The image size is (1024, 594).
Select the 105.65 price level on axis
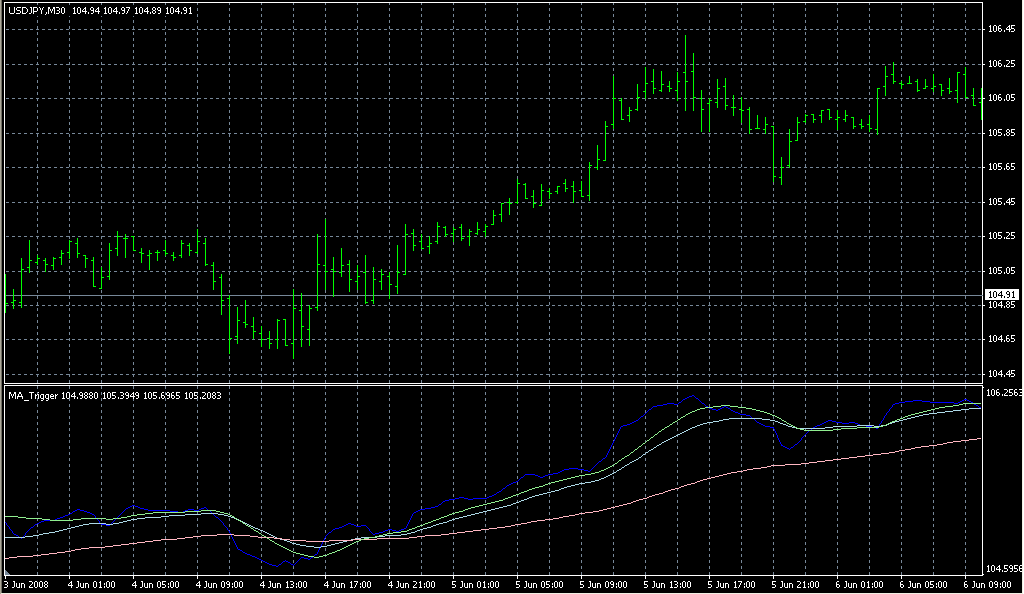(x=1001, y=167)
